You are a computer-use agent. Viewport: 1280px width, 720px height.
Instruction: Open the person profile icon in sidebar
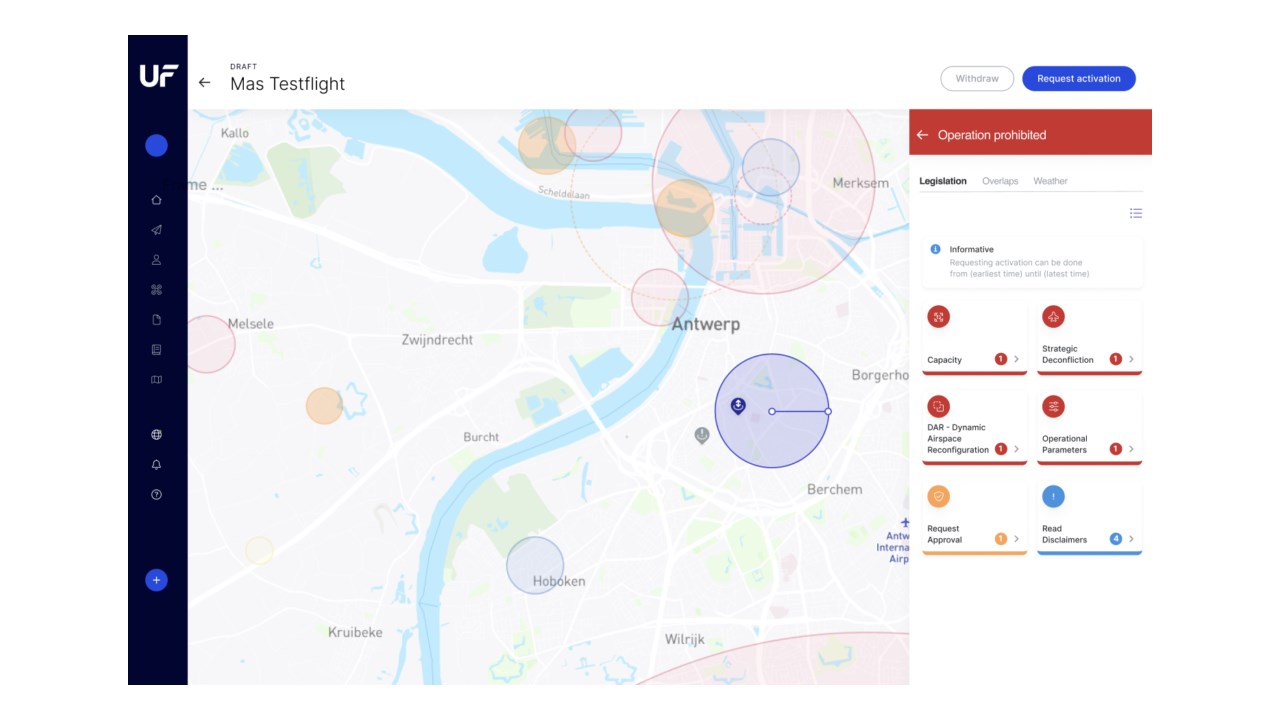156,260
